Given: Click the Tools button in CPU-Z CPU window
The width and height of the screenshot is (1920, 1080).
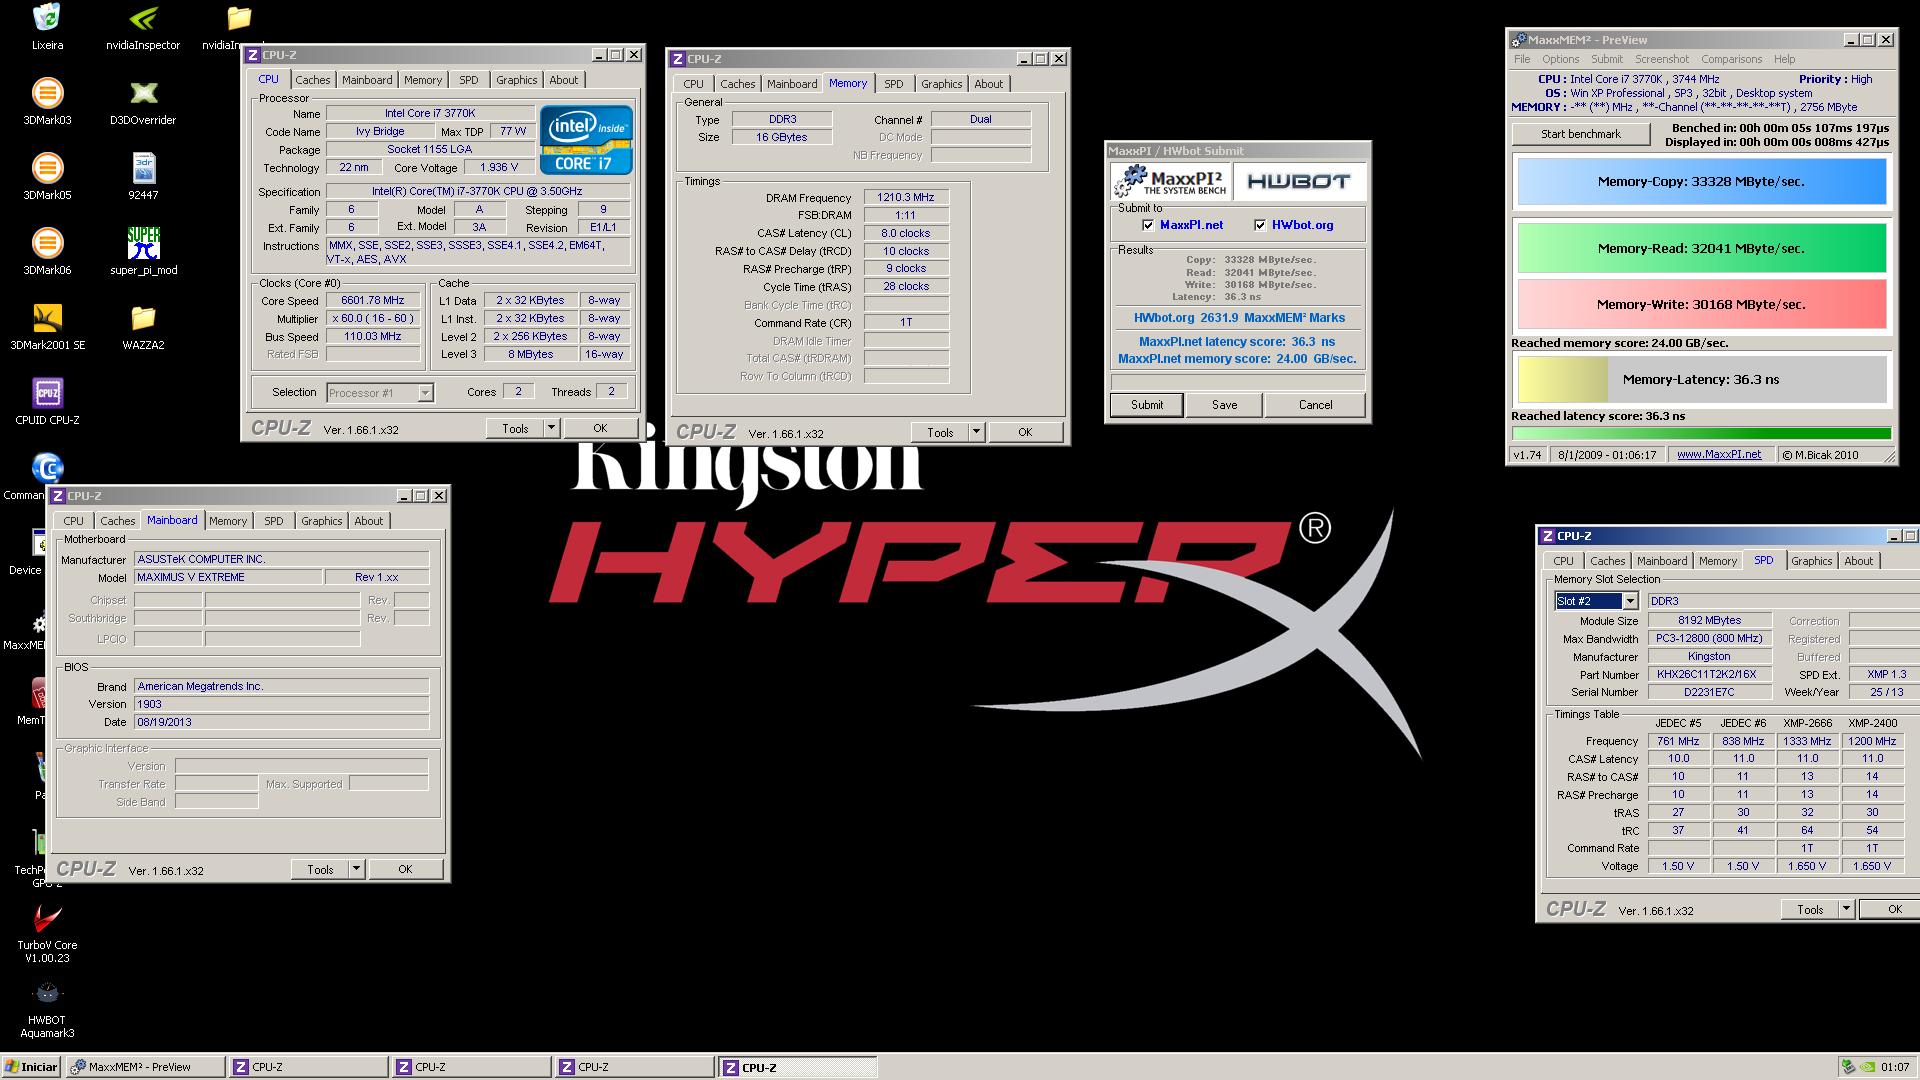Looking at the screenshot, I should (x=515, y=428).
